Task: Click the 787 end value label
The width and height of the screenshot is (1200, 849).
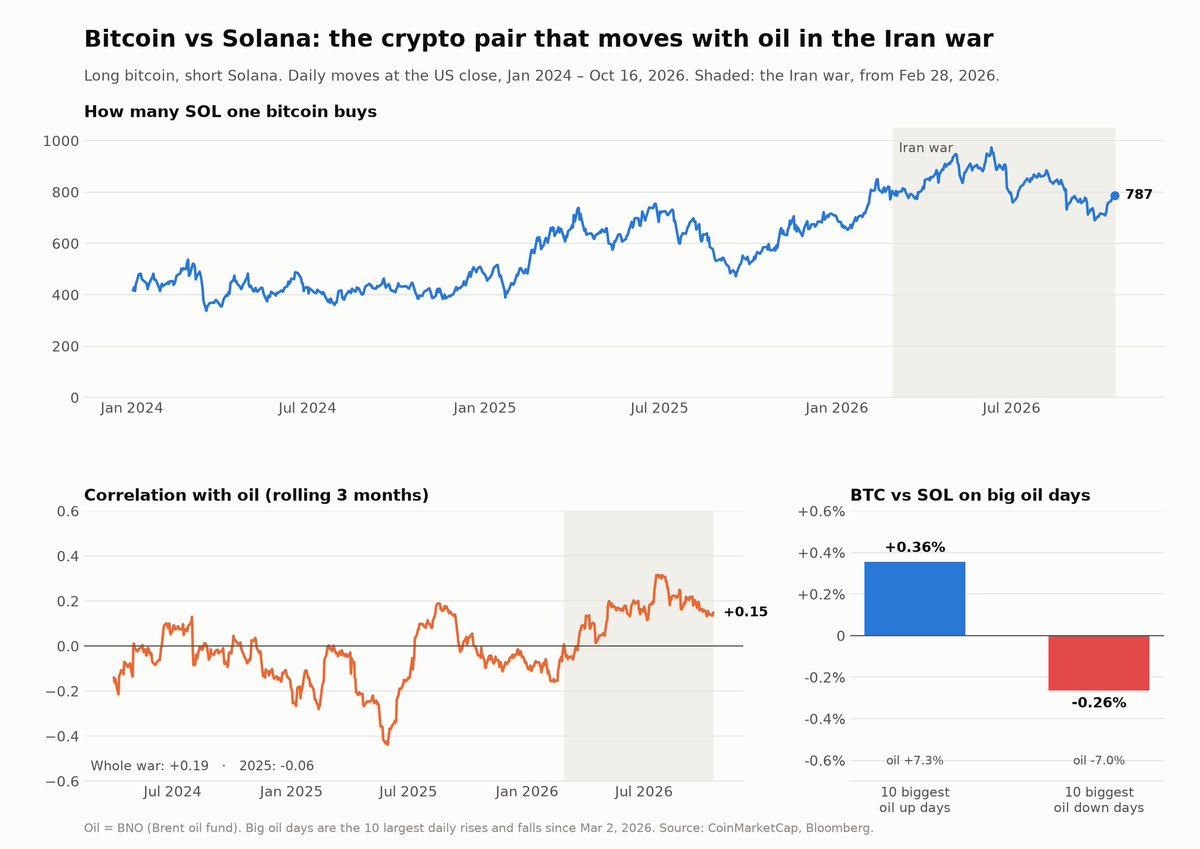Action: [x=1139, y=195]
